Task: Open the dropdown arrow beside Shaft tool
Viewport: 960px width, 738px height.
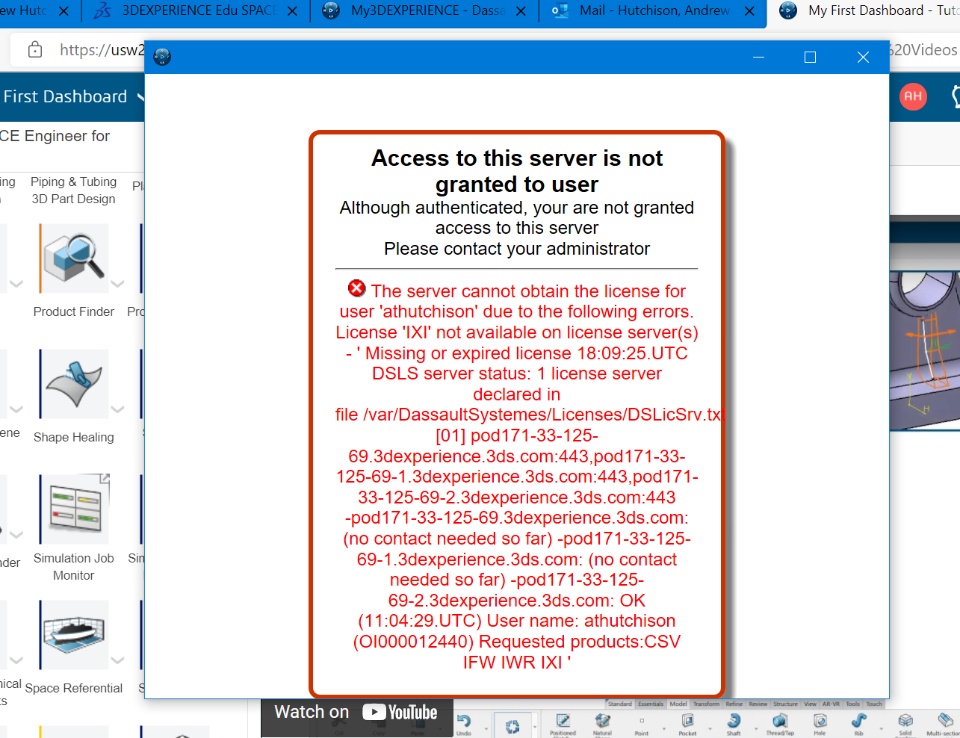Action: click(756, 728)
